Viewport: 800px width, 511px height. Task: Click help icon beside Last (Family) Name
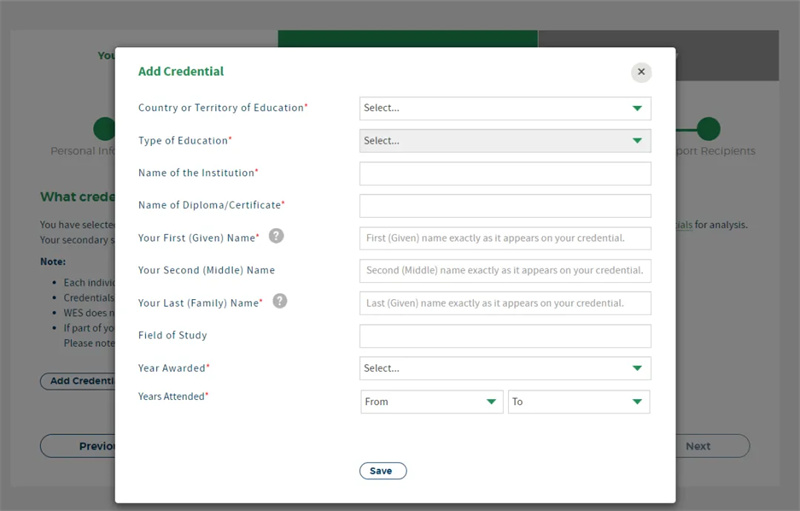coord(280,301)
